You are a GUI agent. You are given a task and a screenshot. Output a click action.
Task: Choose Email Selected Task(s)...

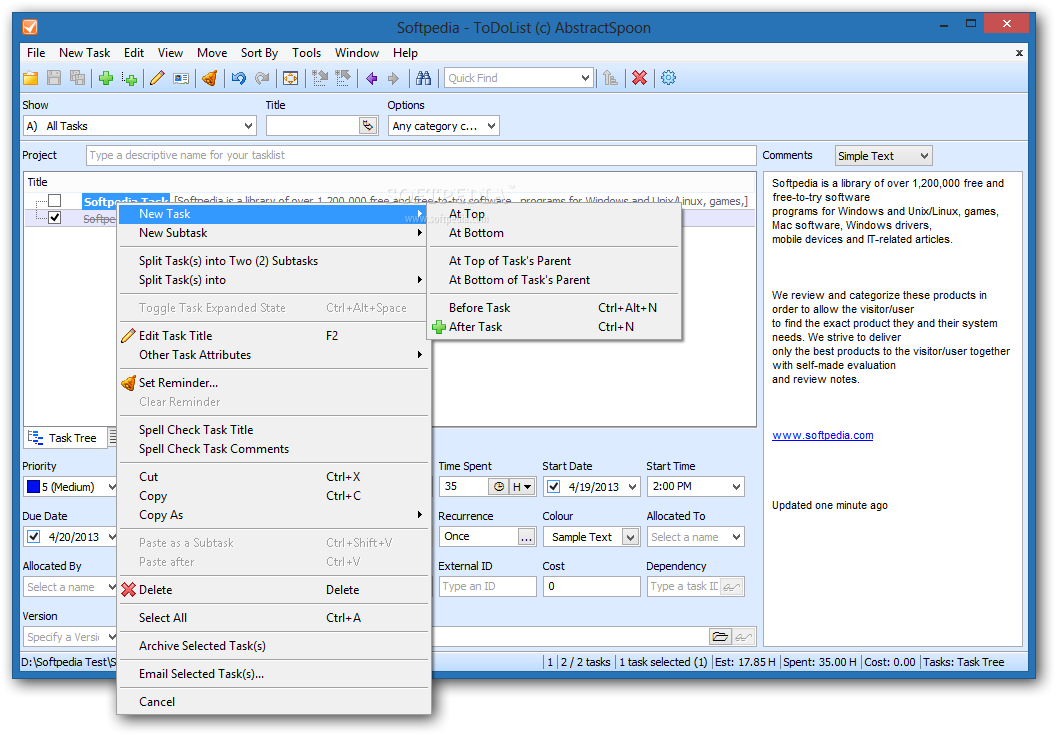[x=274, y=674]
